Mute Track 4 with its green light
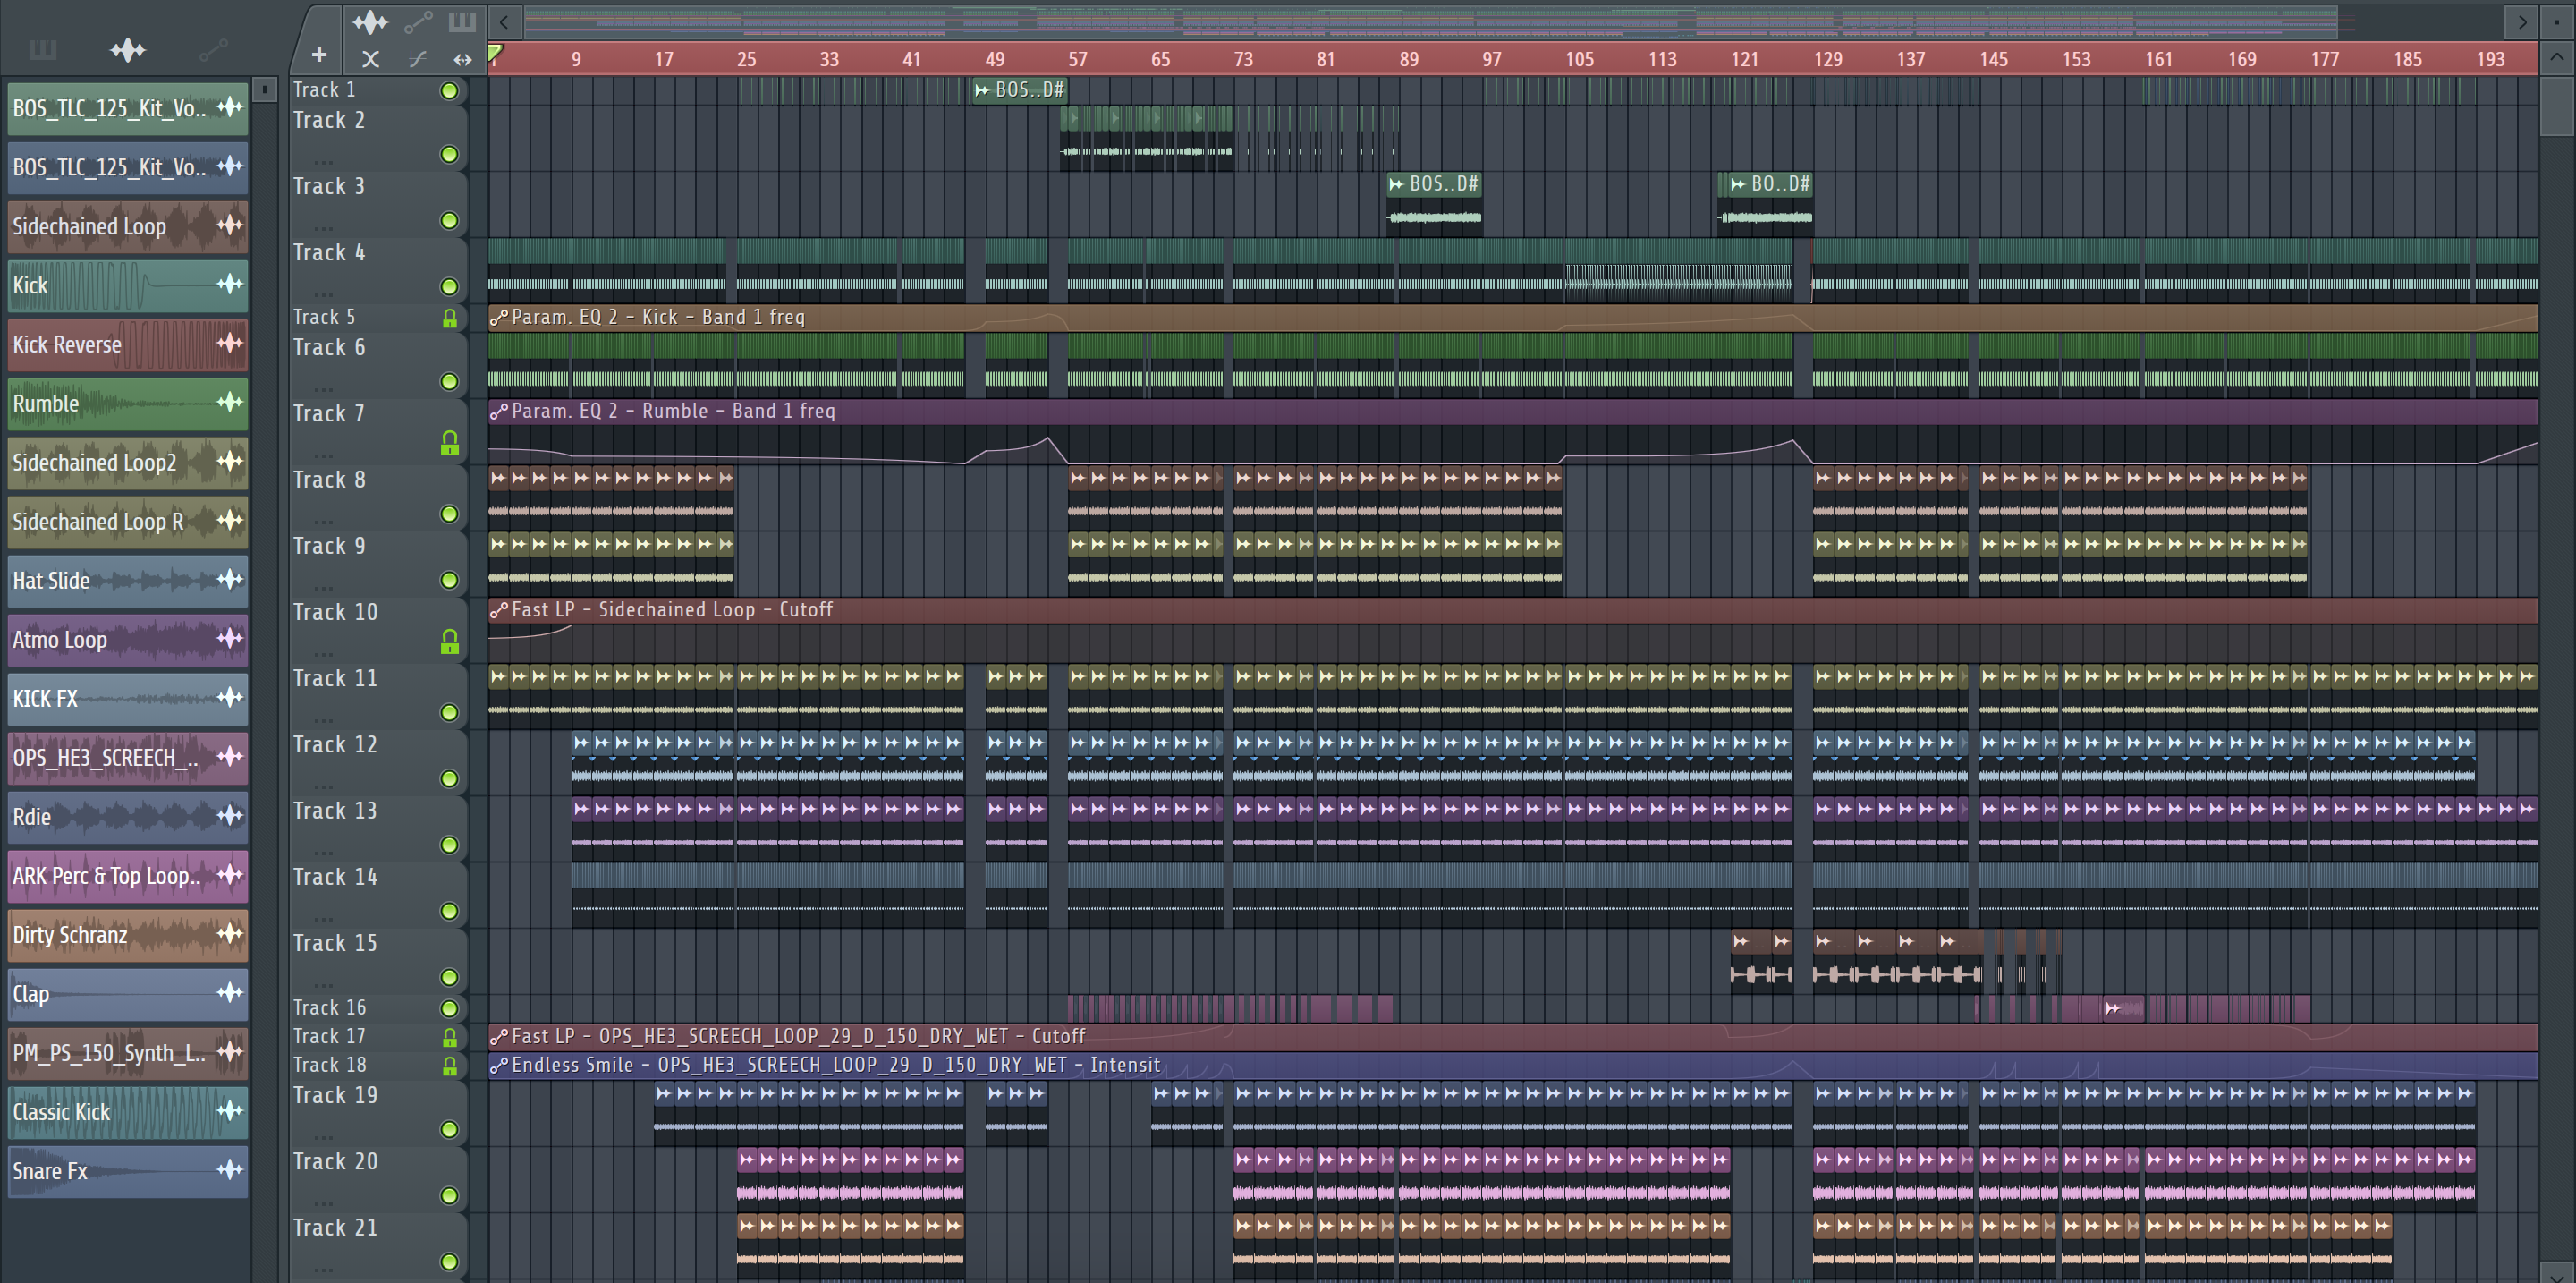Screen dimensions: 2576x1283 pyautogui.click(x=449, y=287)
